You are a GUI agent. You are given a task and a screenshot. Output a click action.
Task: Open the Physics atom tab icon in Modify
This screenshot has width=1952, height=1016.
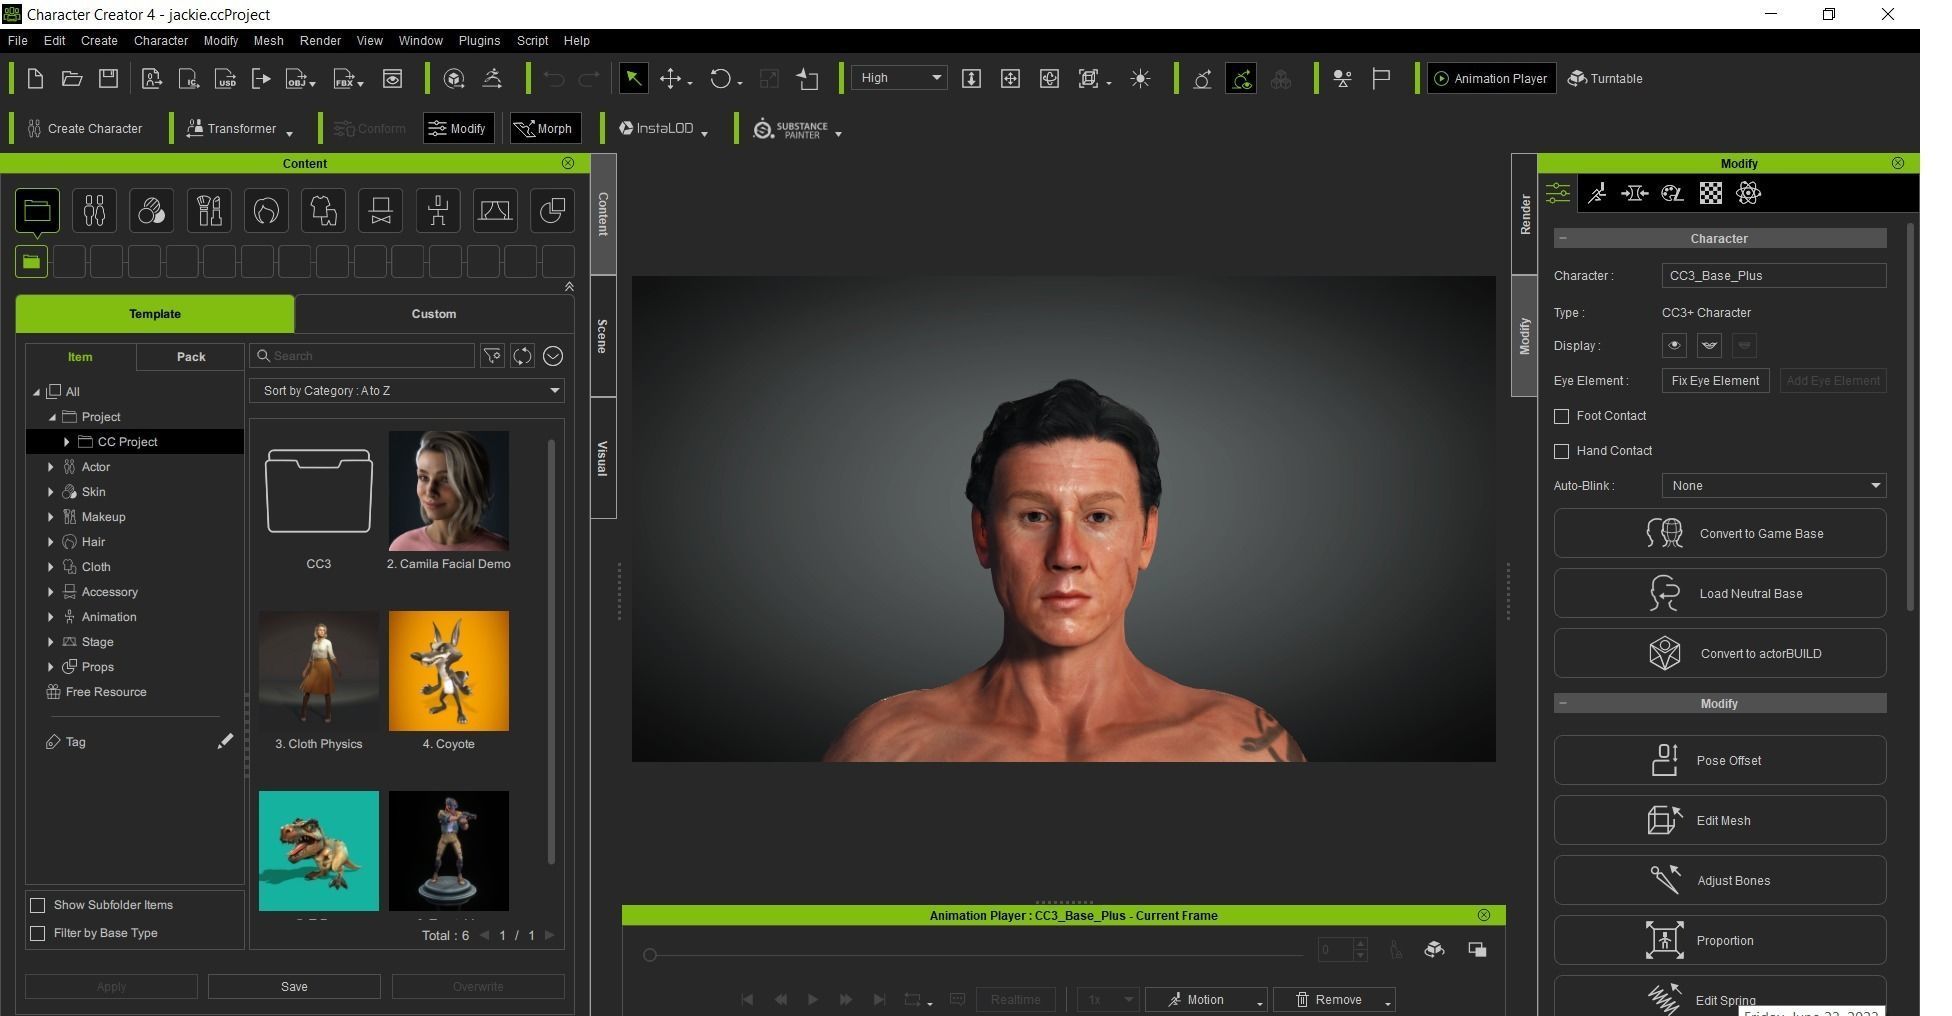(x=1749, y=194)
